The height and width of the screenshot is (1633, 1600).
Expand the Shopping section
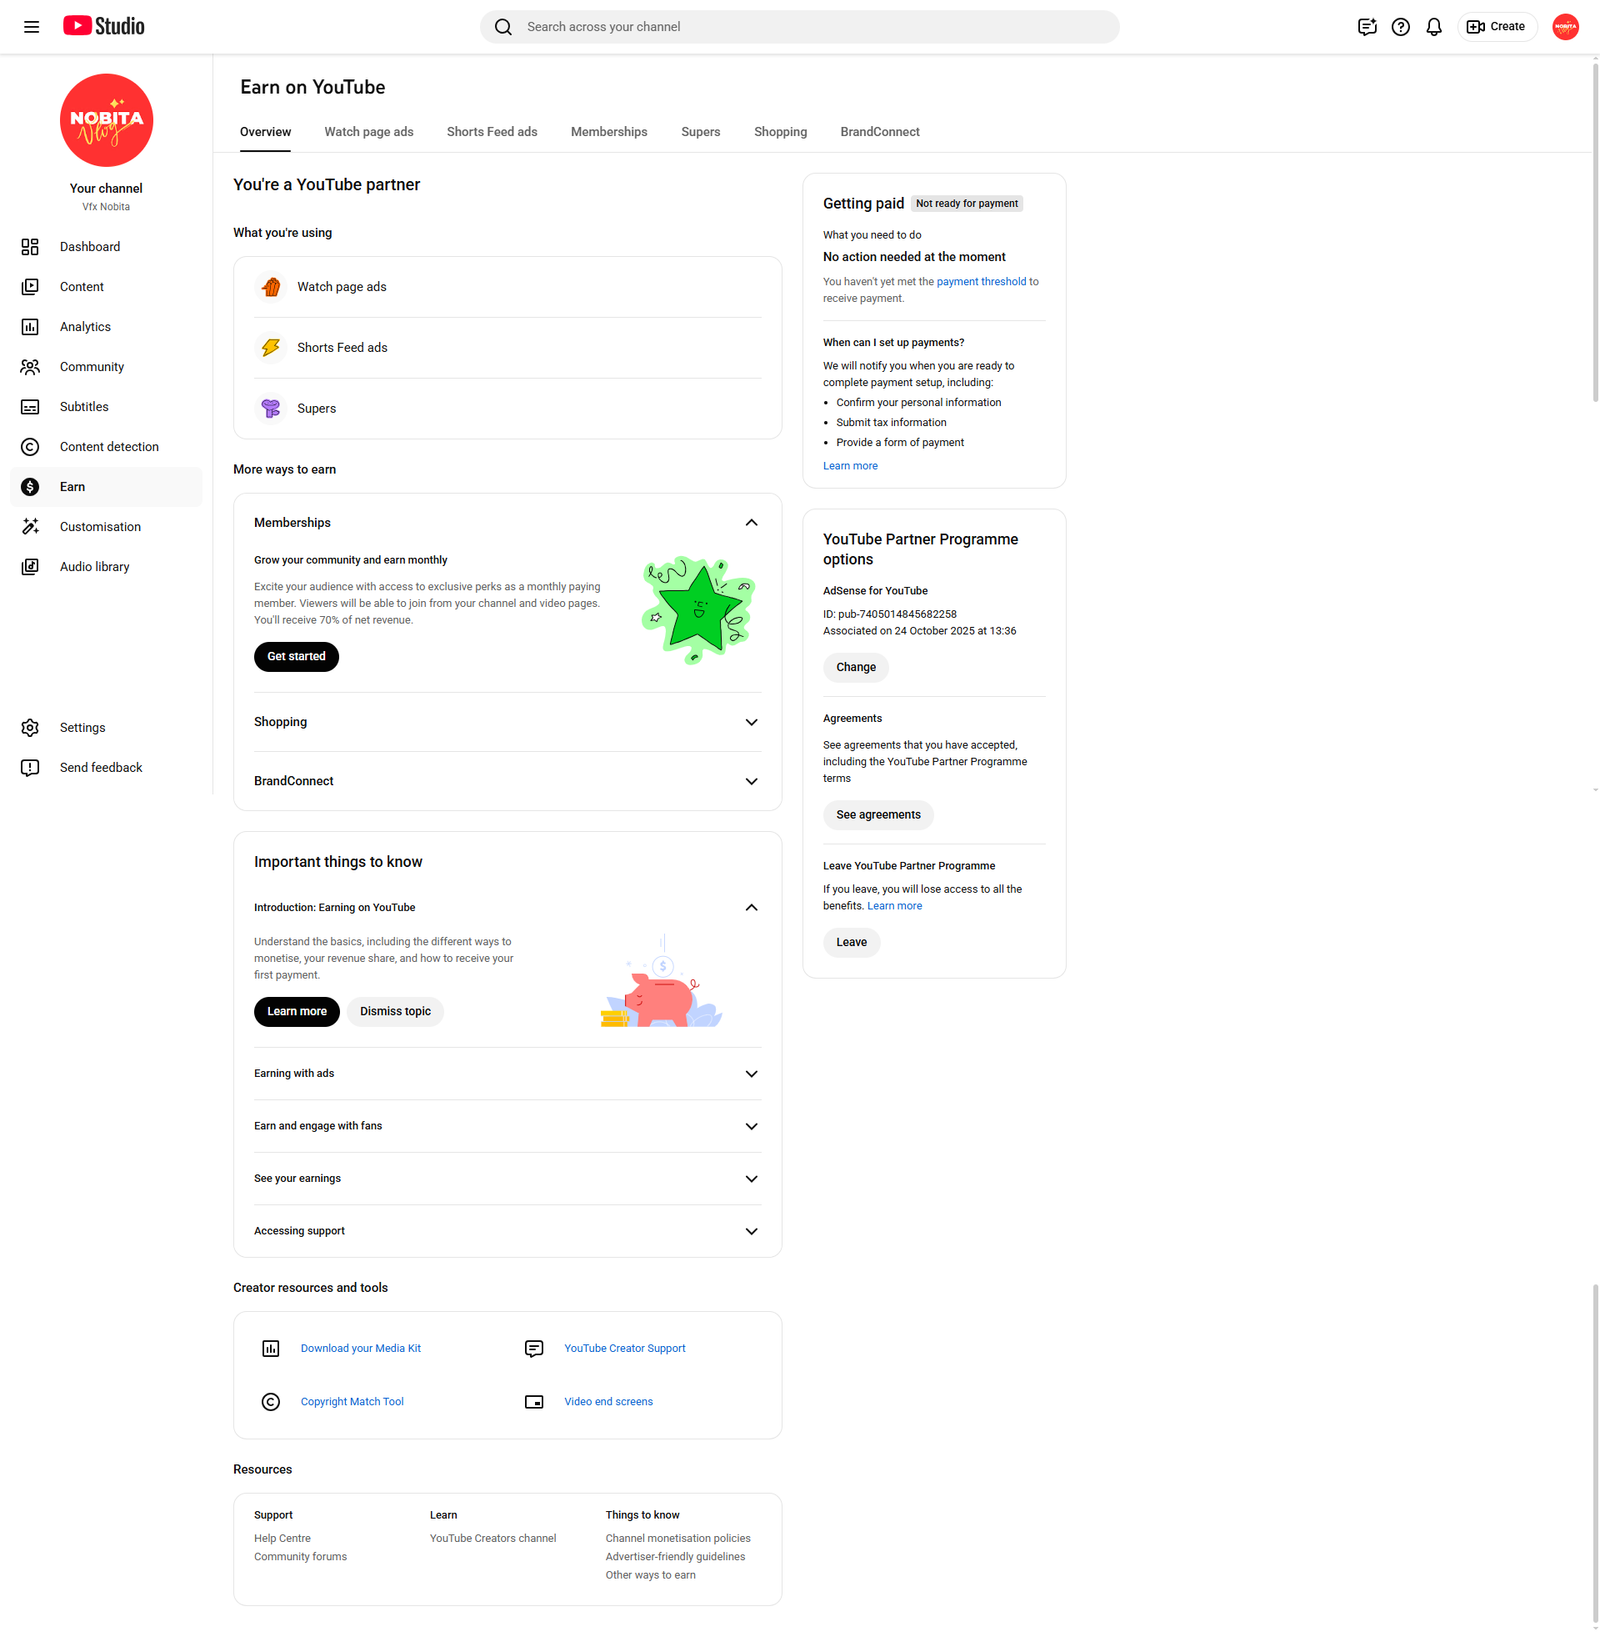[x=751, y=722]
